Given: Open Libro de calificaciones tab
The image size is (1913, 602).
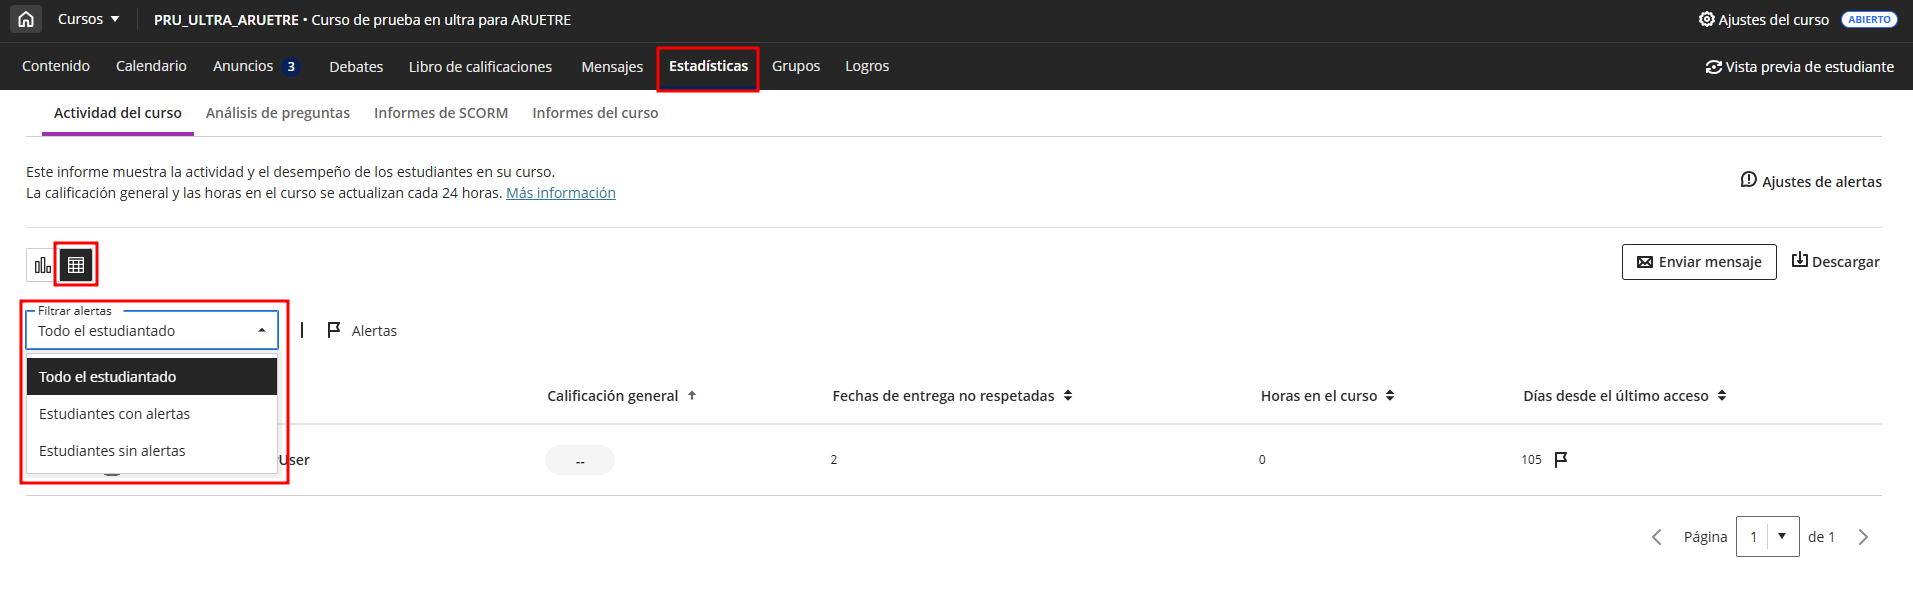Looking at the screenshot, I should click(480, 67).
